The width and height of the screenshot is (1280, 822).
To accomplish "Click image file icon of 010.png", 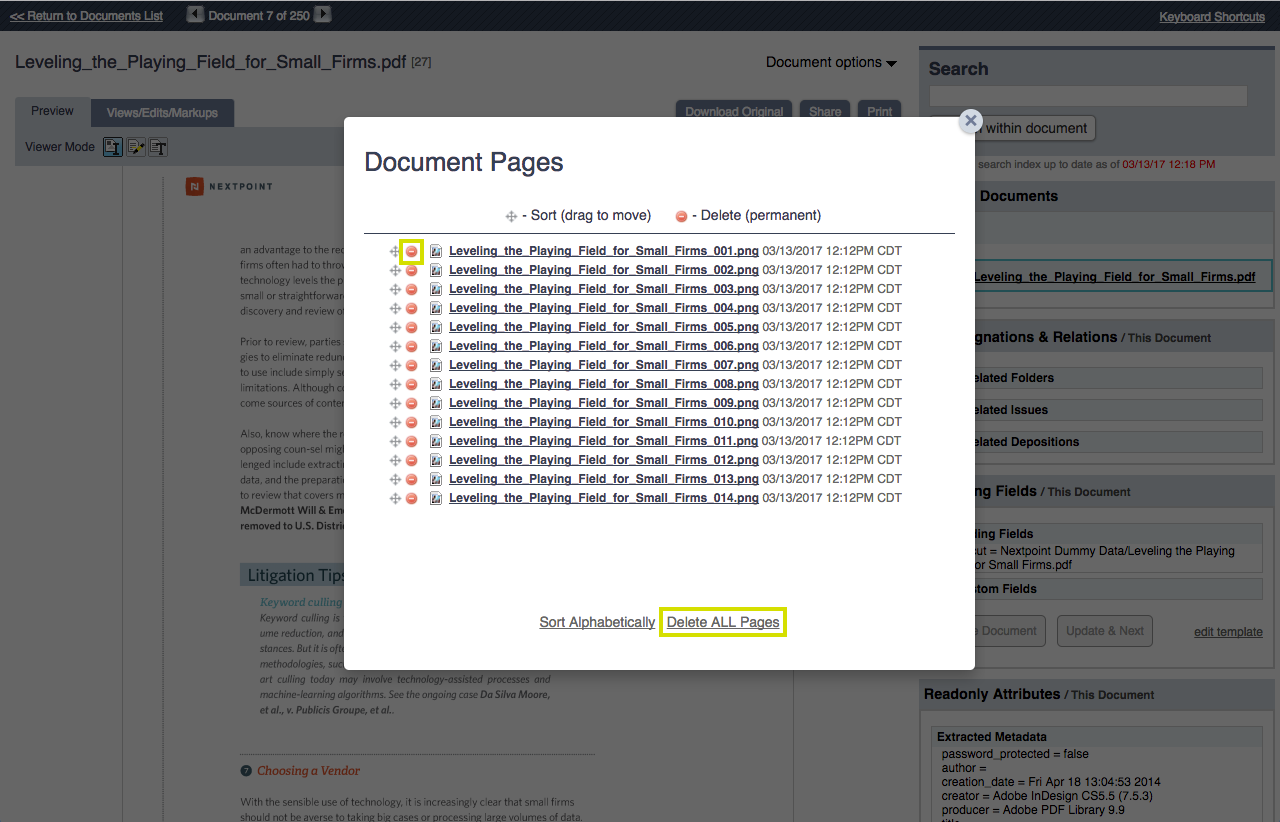I will point(436,422).
